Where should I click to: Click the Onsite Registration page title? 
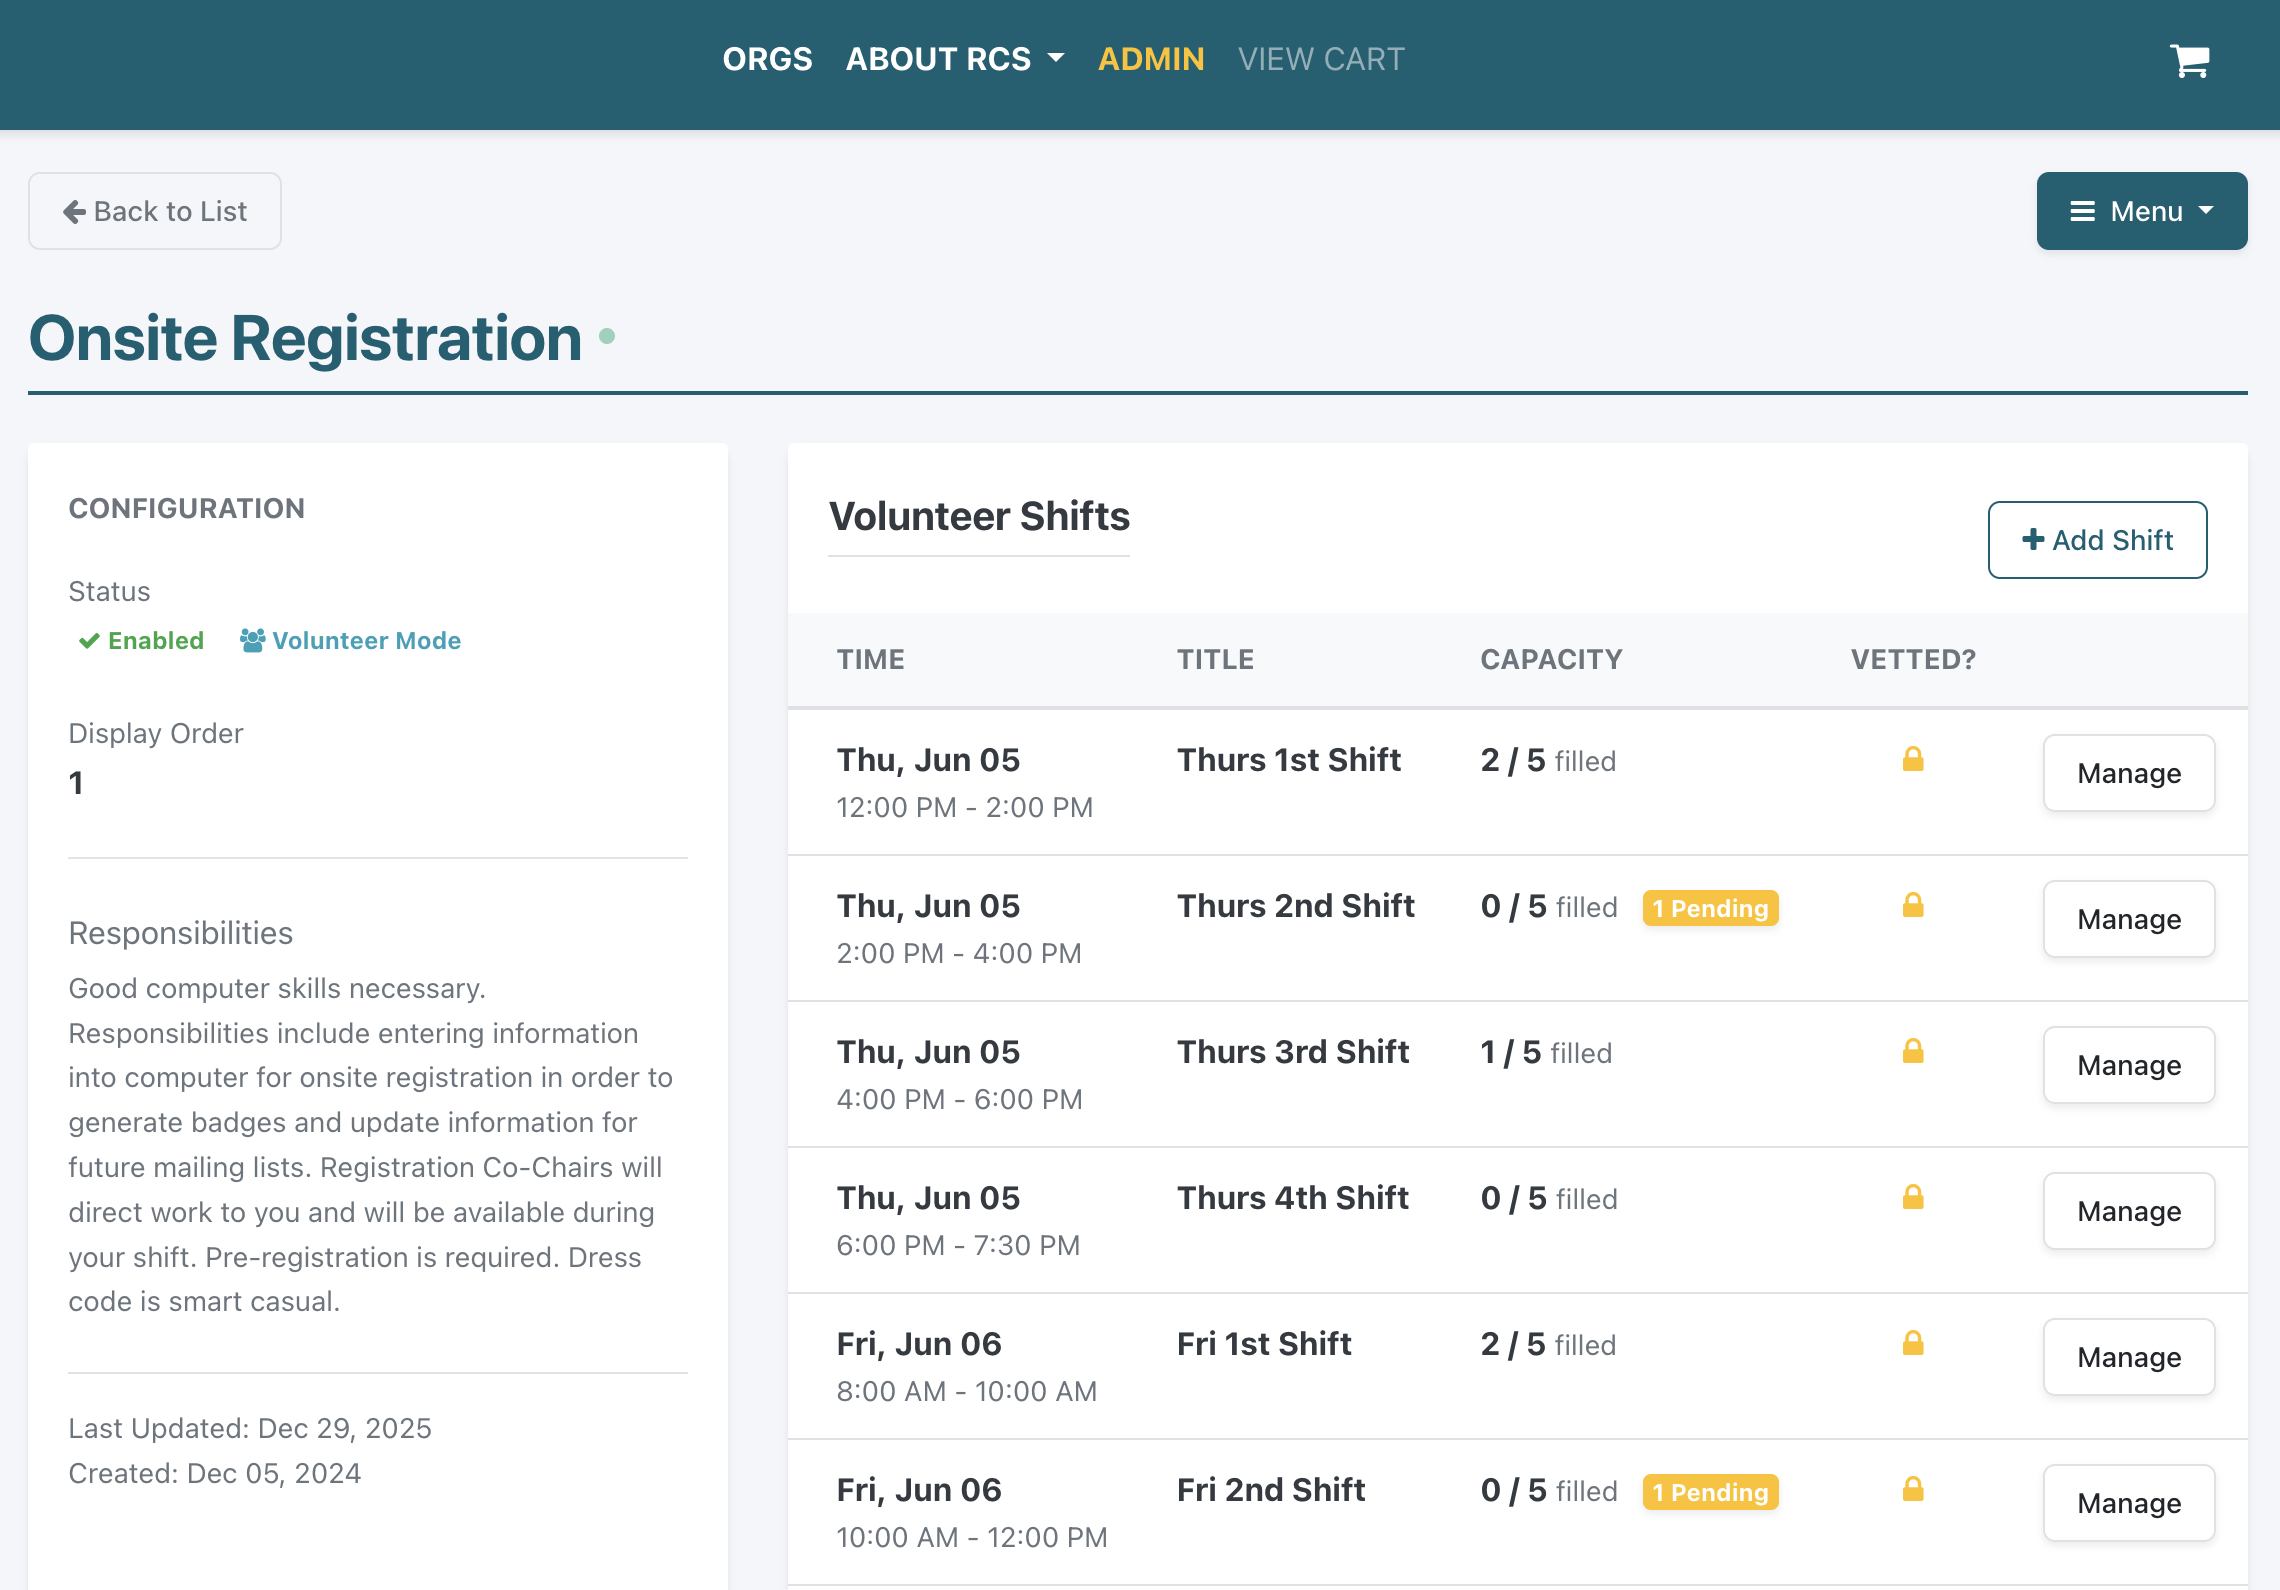tap(305, 338)
